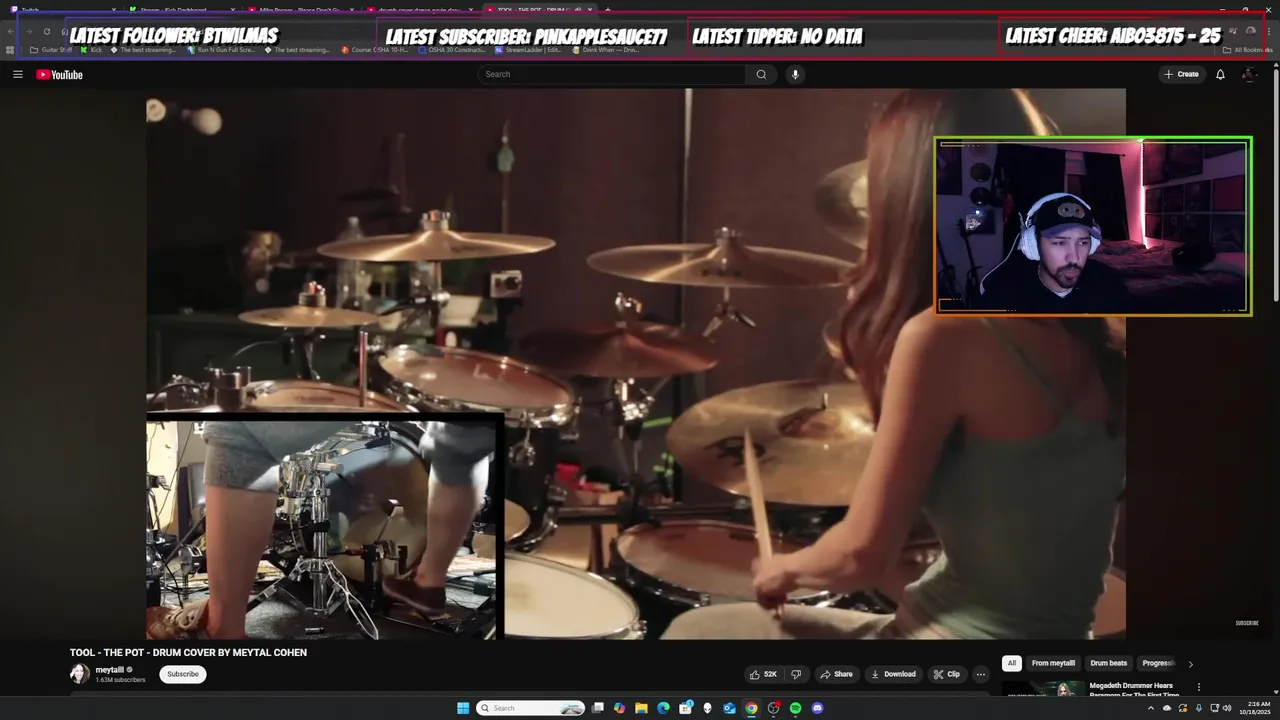Open Kick bookmark in bookmarks bar
Screen dimensions: 1280x720
click(91, 50)
